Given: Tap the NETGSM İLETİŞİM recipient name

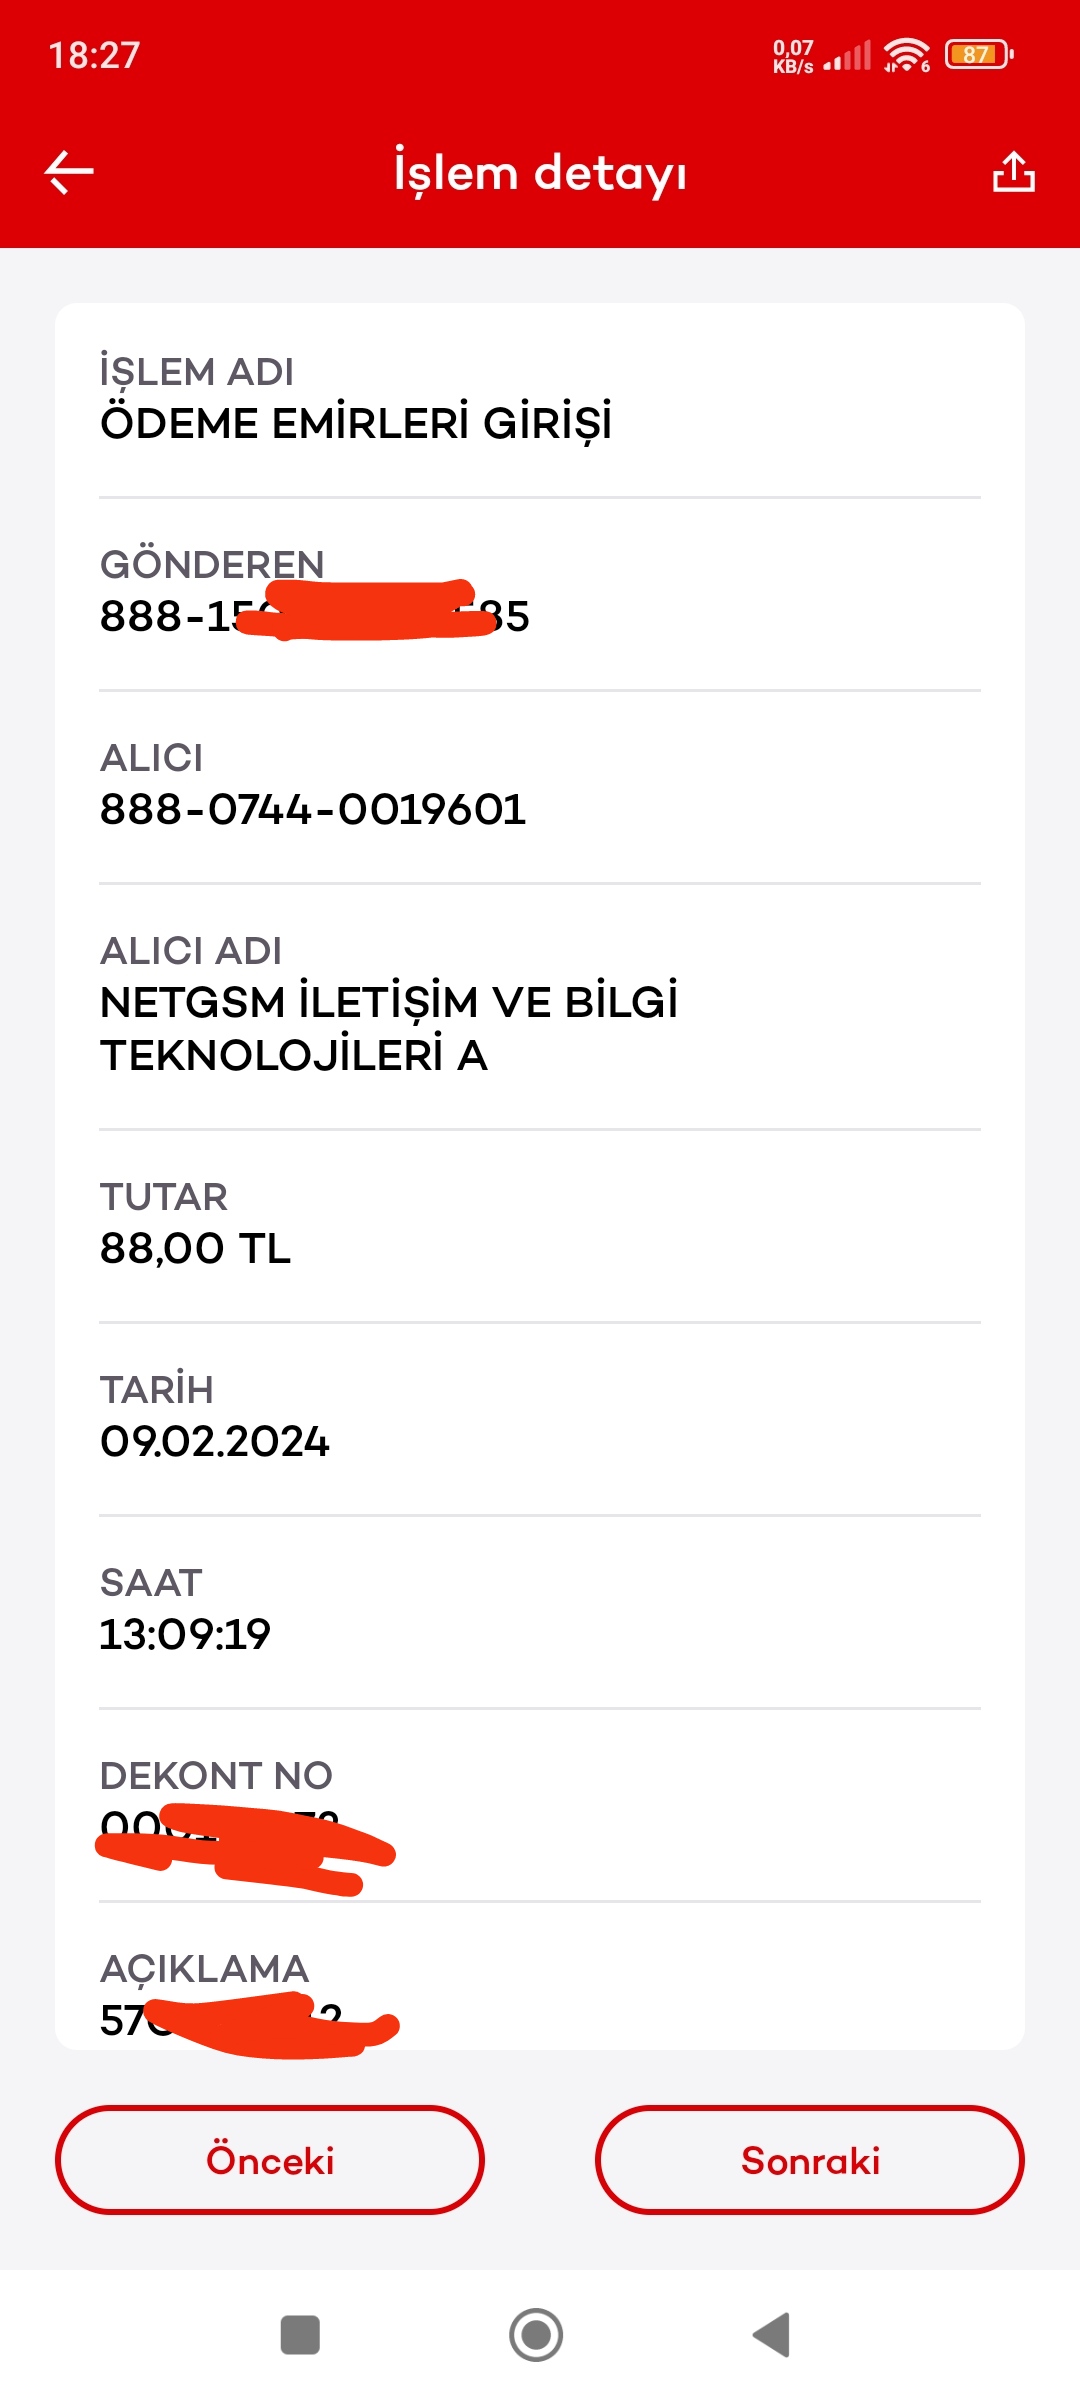Looking at the screenshot, I should pos(389,1028).
